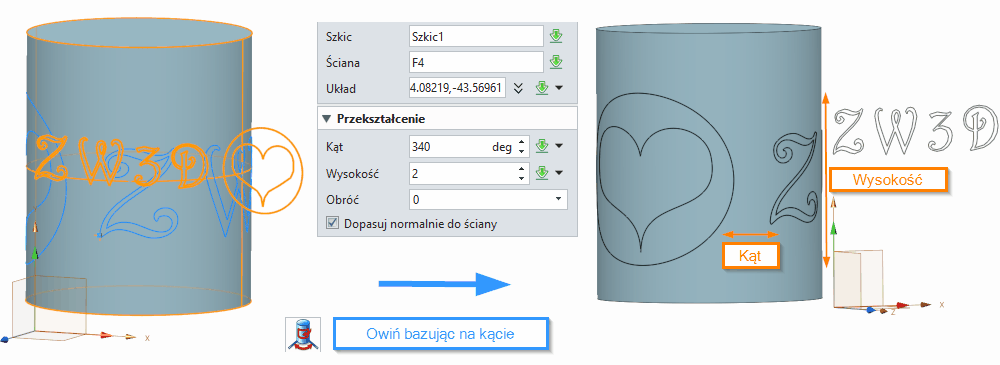
Task: Click the green icon beside Kąt field
Action: (x=542, y=147)
